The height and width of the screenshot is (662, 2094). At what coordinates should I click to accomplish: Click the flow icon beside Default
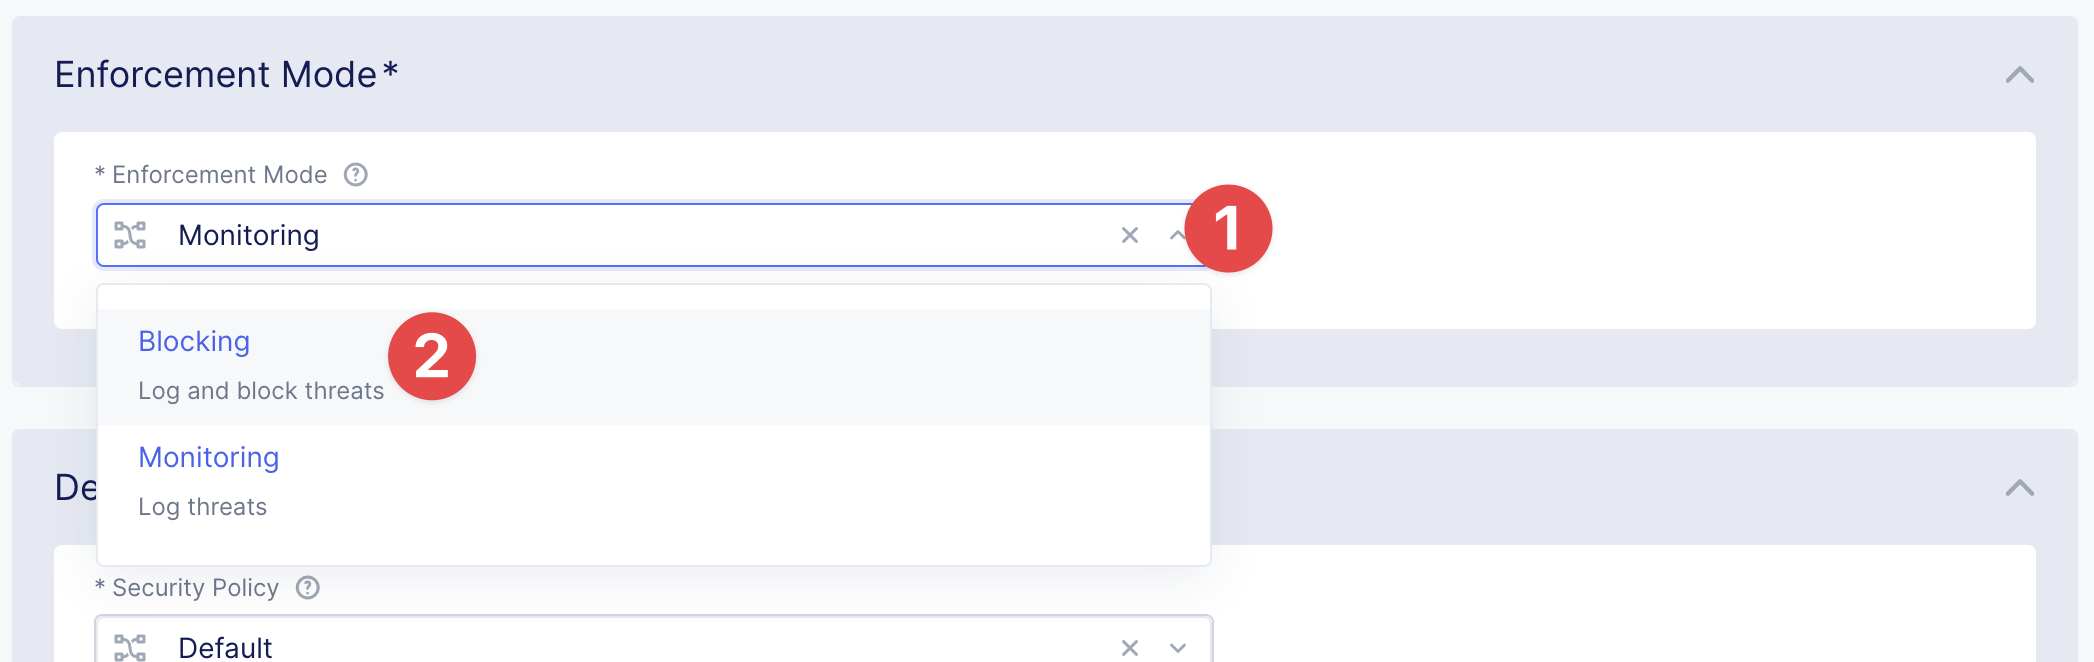tap(130, 647)
